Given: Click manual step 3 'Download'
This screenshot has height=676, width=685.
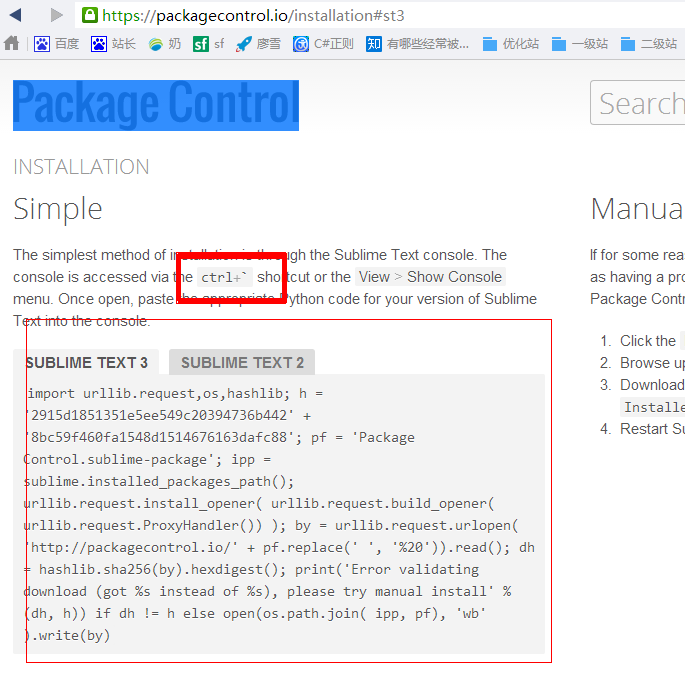Looking at the screenshot, I should click(652, 385).
